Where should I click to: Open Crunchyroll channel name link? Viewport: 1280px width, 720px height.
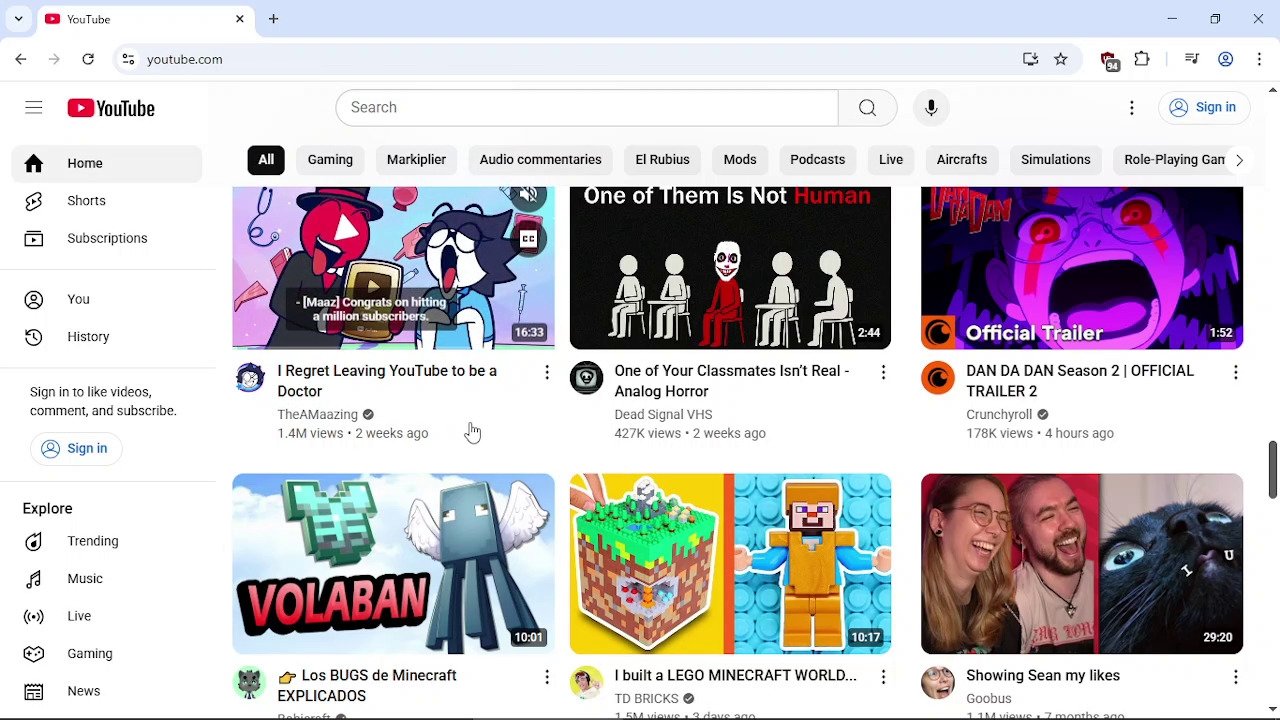(x=999, y=414)
